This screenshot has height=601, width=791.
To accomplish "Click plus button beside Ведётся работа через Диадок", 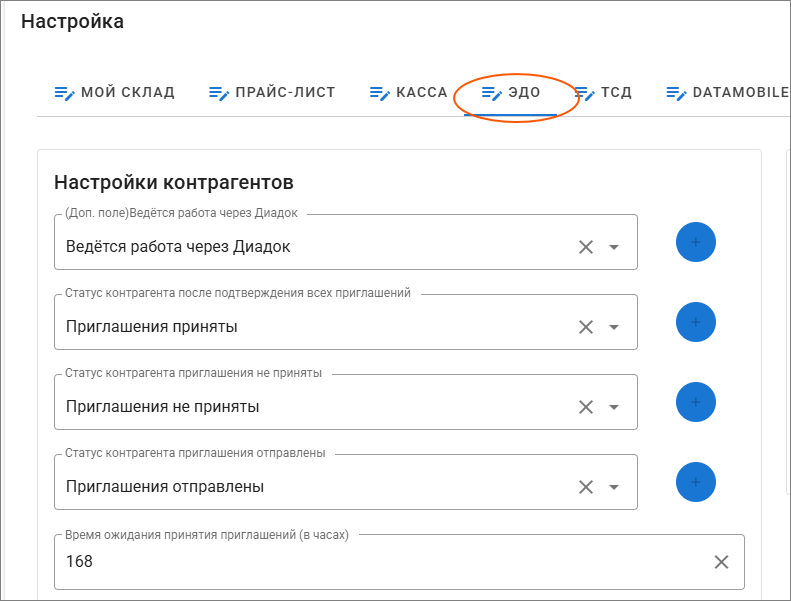I will click(x=696, y=242).
